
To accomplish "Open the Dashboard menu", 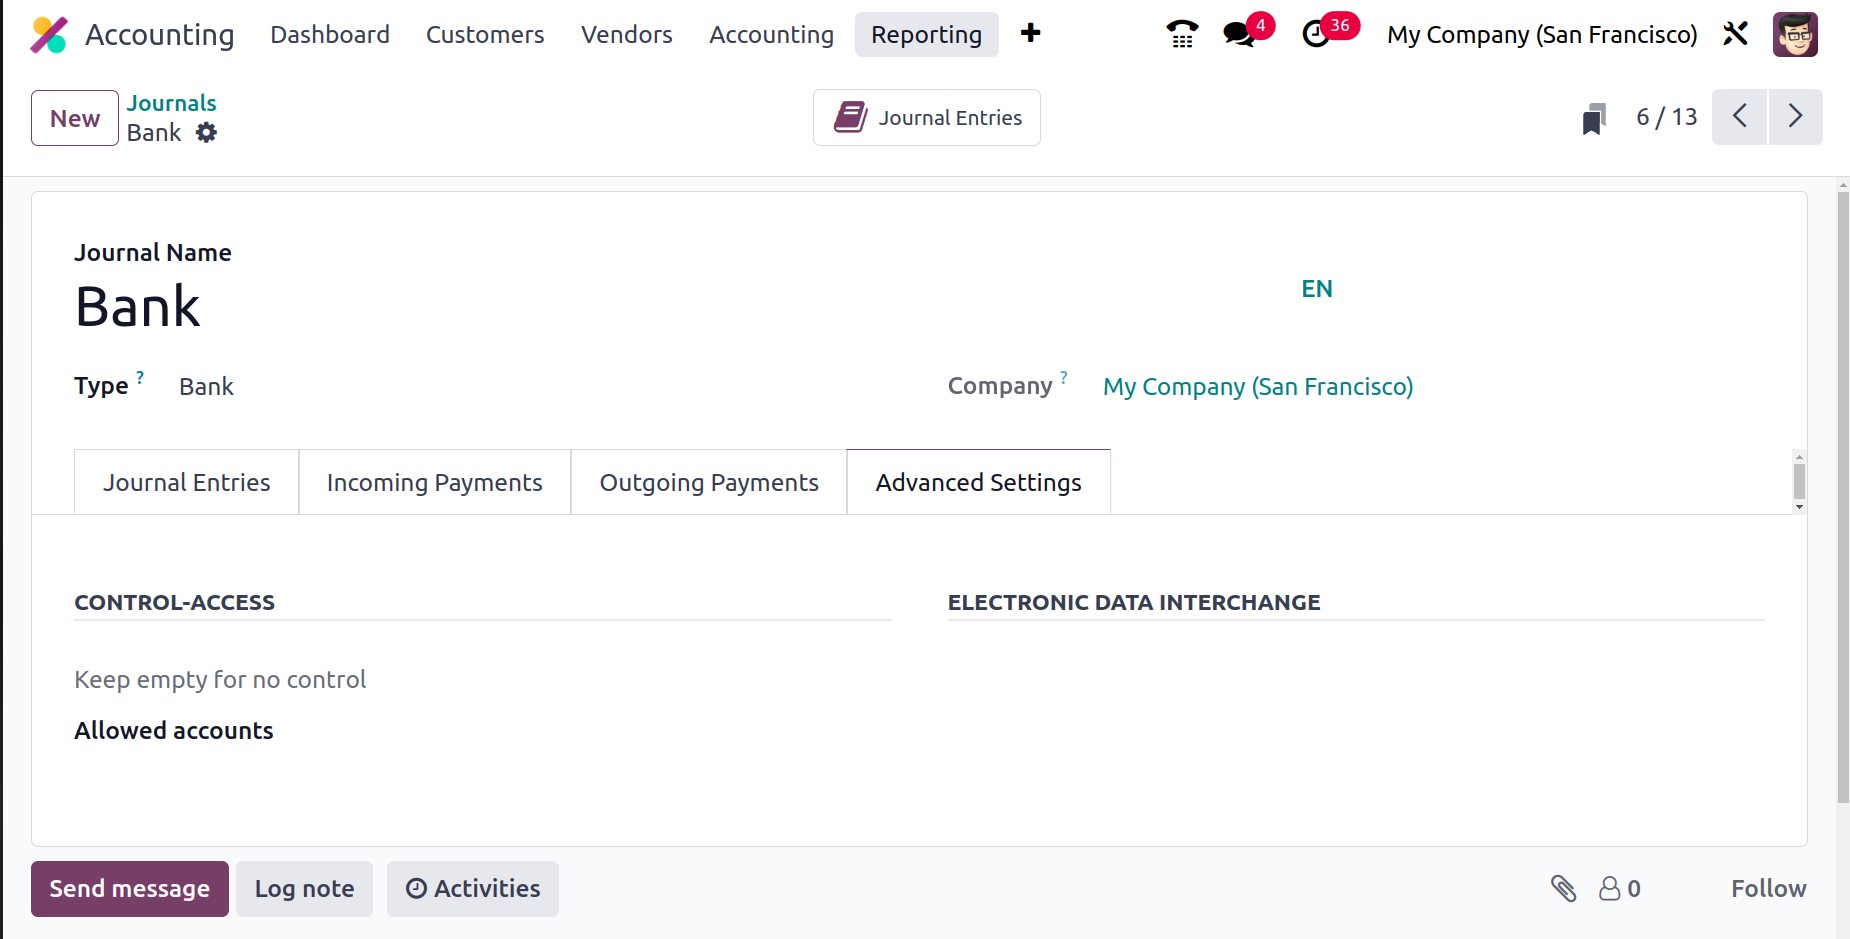I will 330,34.
